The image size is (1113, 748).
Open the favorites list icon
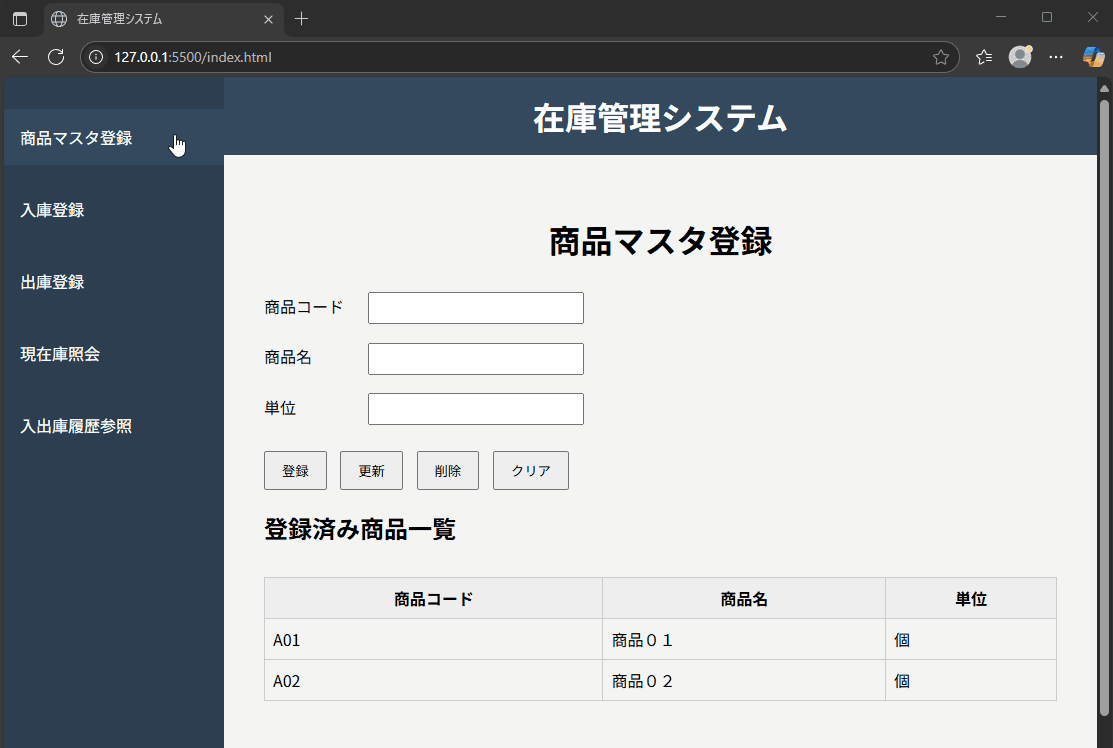click(x=984, y=57)
